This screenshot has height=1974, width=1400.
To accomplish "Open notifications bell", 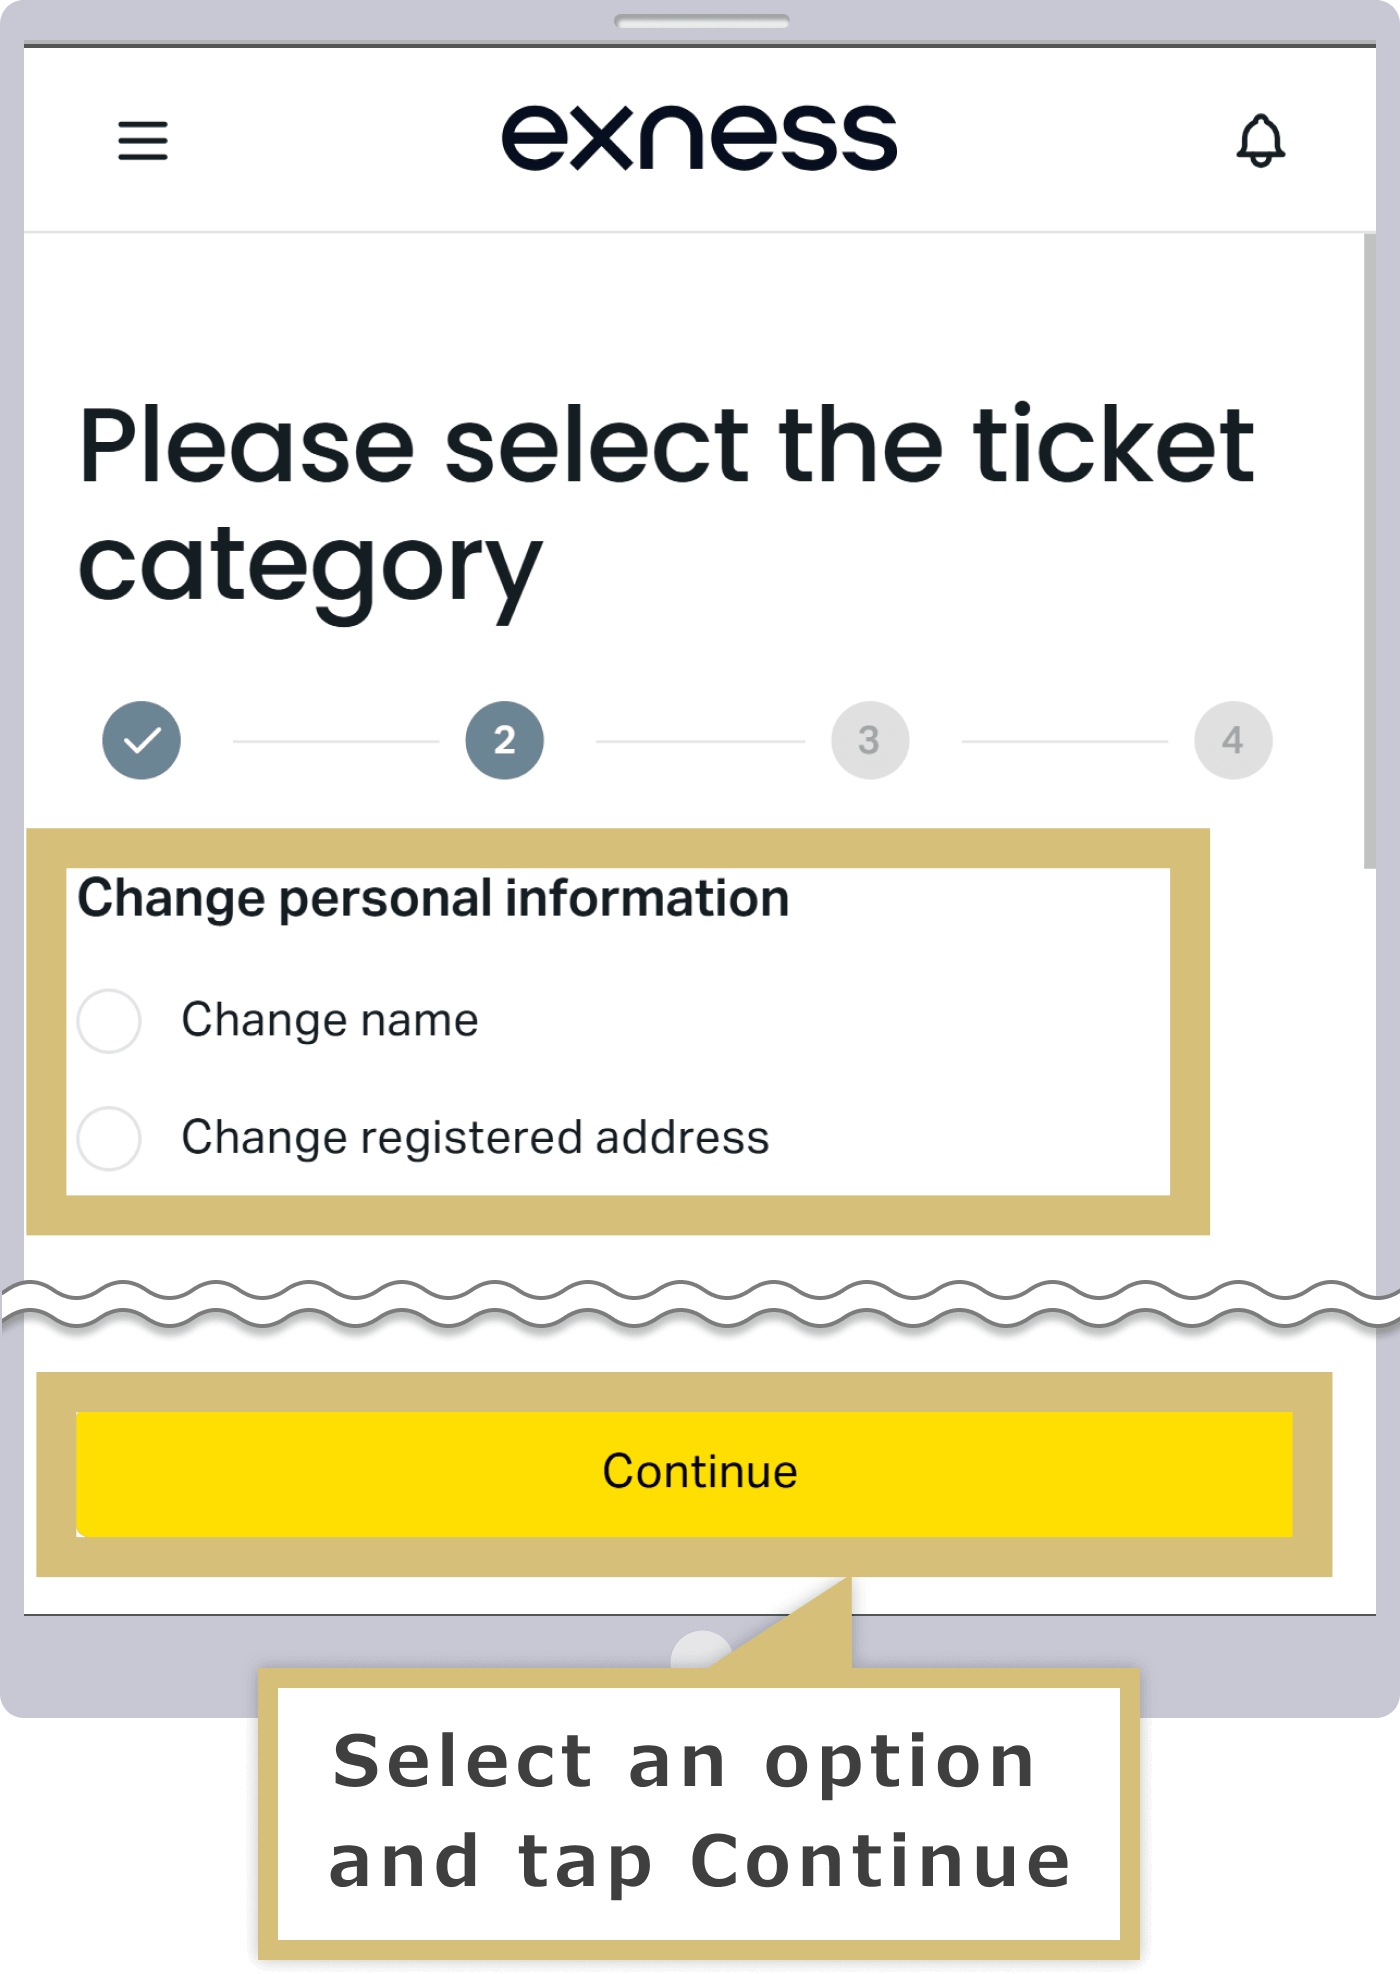I will point(1260,140).
